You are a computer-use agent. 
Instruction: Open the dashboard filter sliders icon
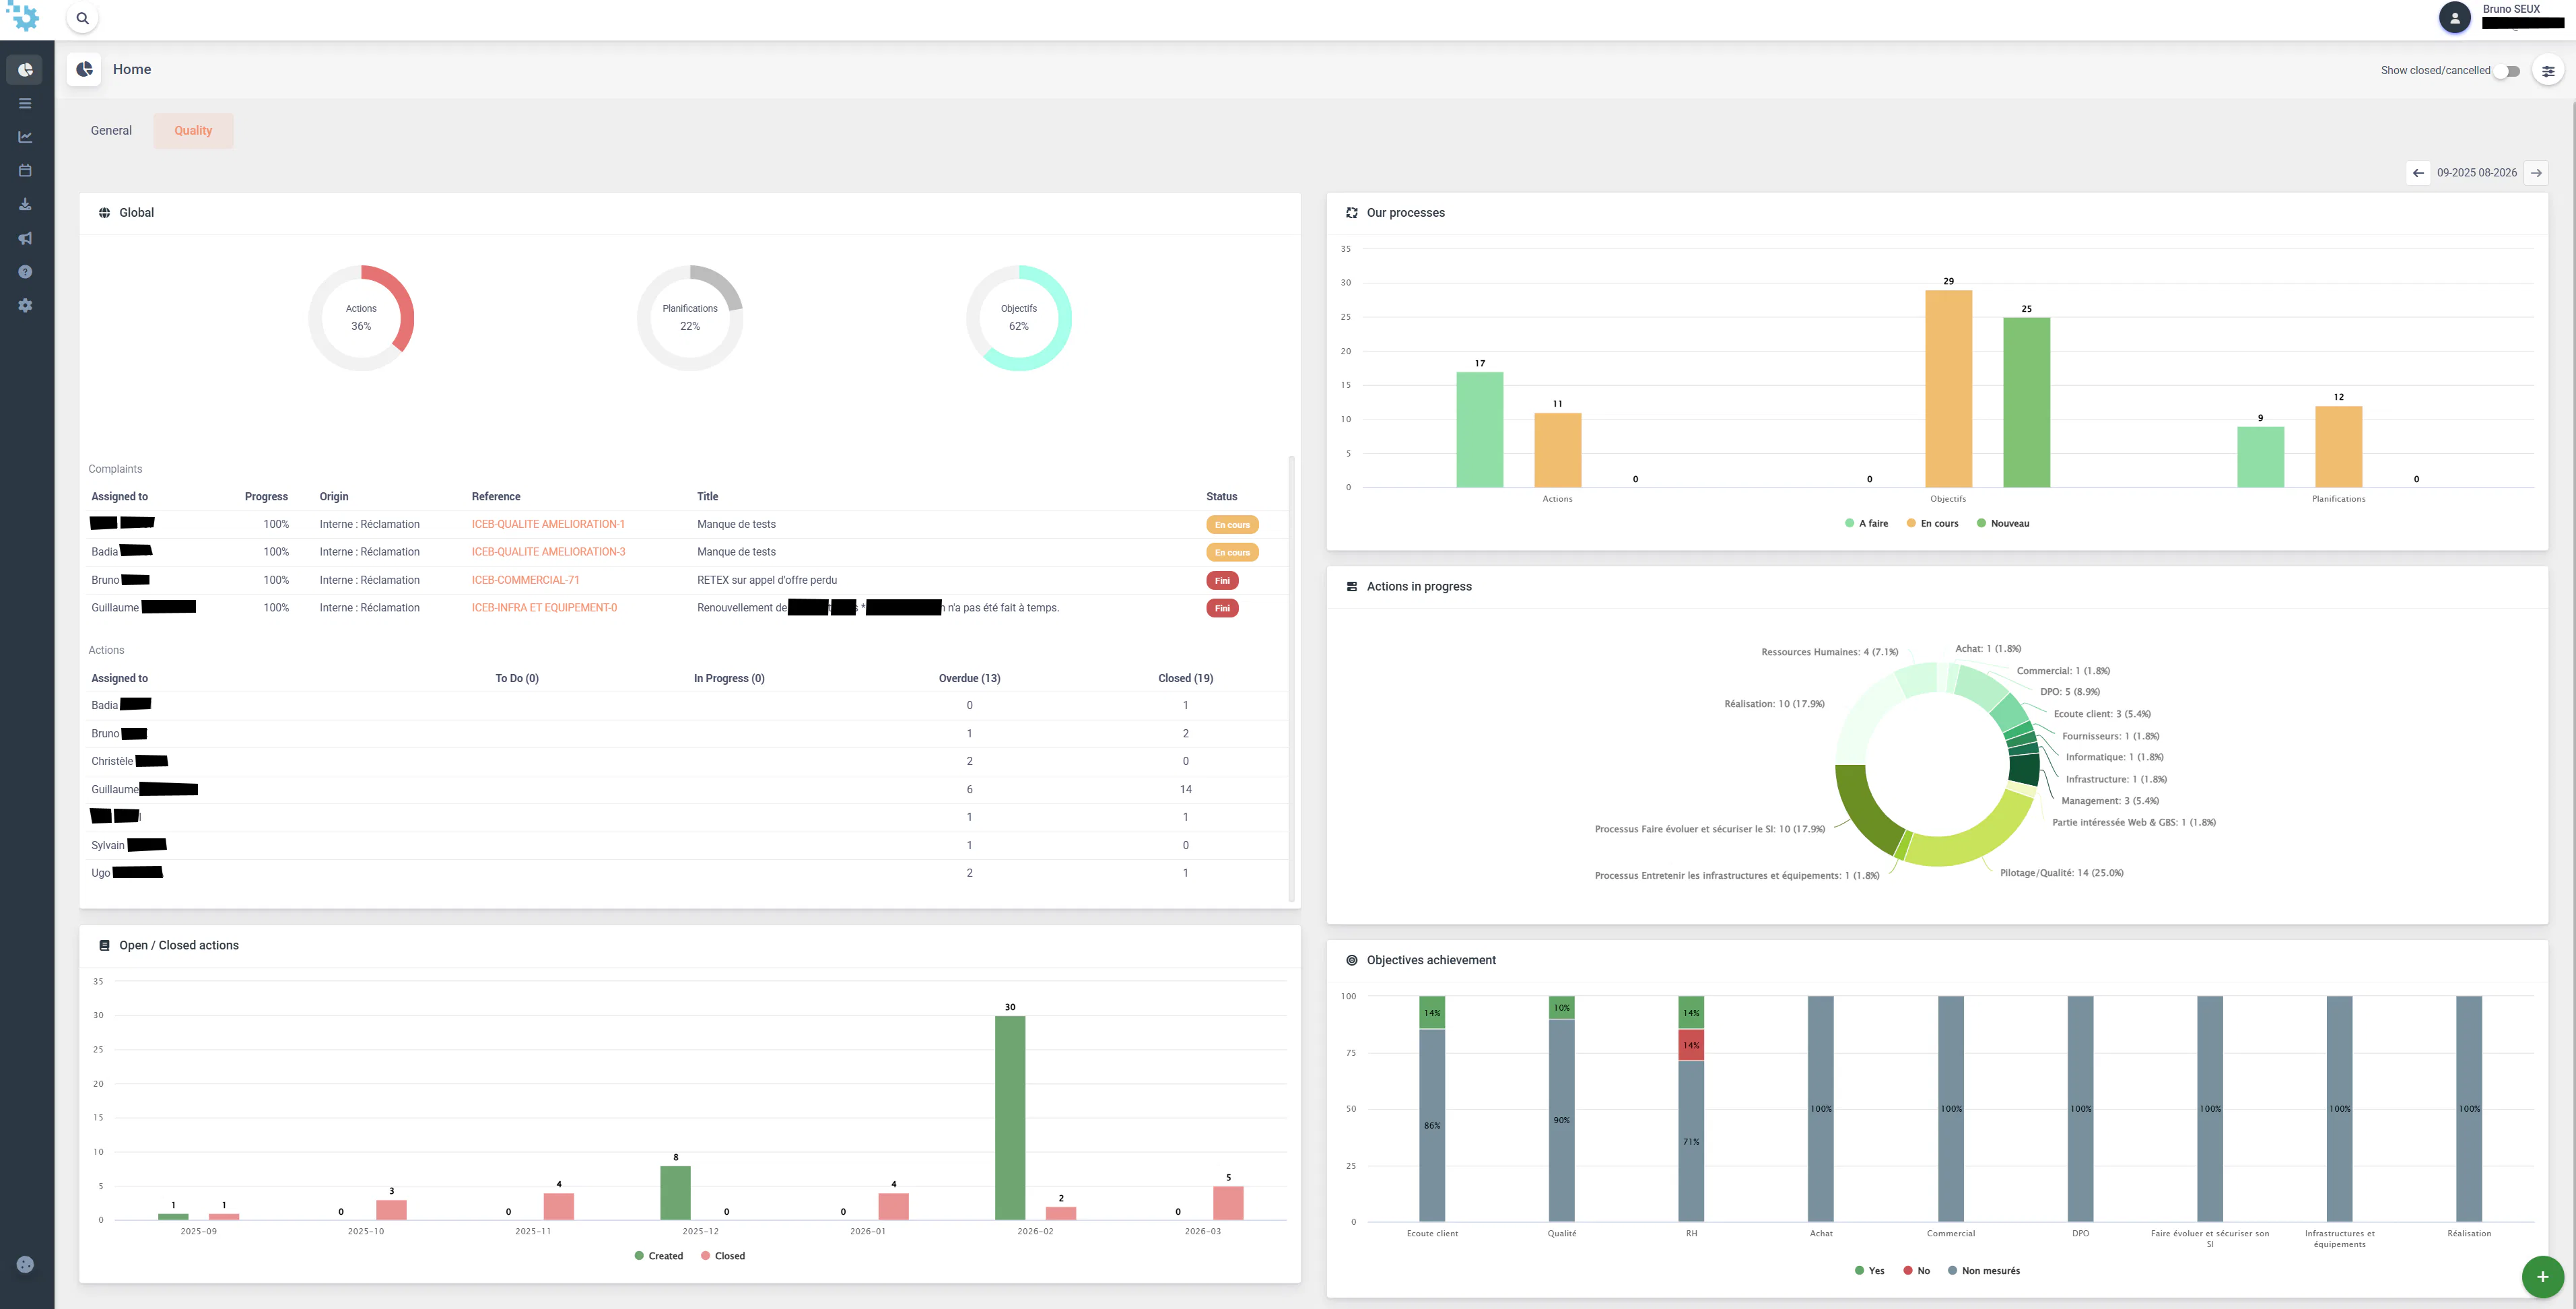click(x=2548, y=71)
